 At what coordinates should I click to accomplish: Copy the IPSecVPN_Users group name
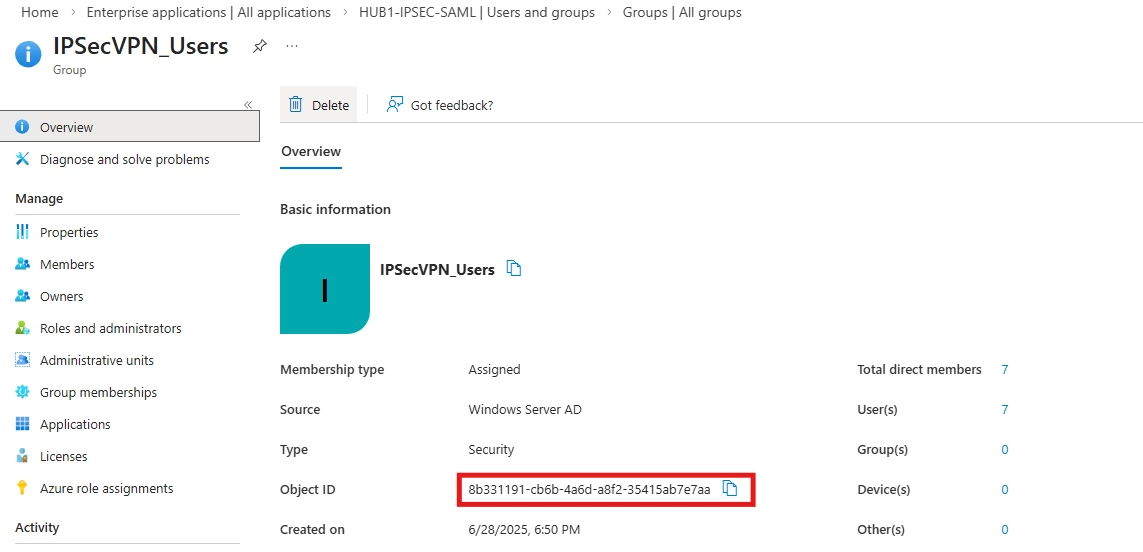pyautogui.click(x=515, y=268)
